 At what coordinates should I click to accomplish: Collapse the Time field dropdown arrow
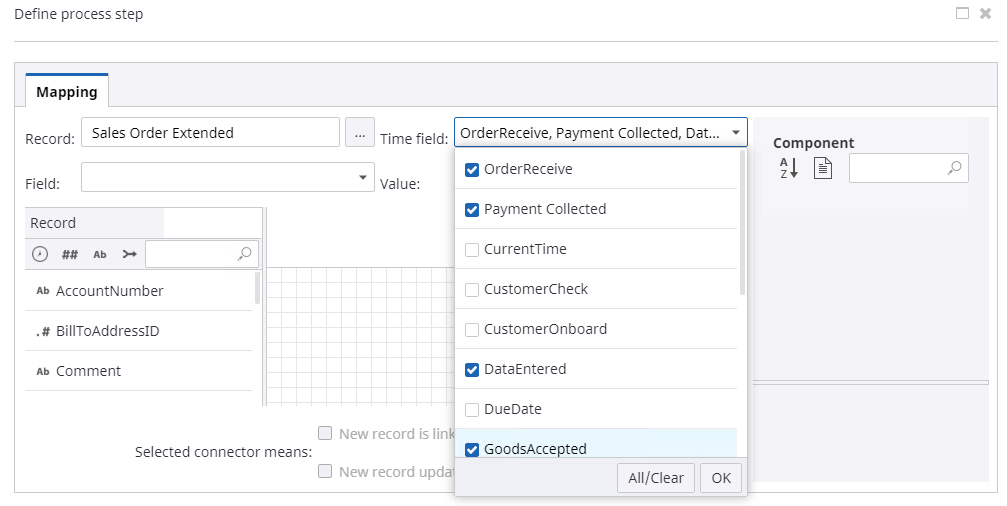pyautogui.click(x=736, y=132)
